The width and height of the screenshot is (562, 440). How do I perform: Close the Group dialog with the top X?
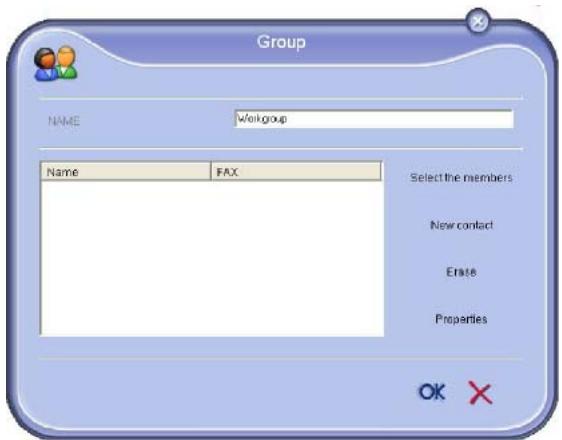pos(478,21)
